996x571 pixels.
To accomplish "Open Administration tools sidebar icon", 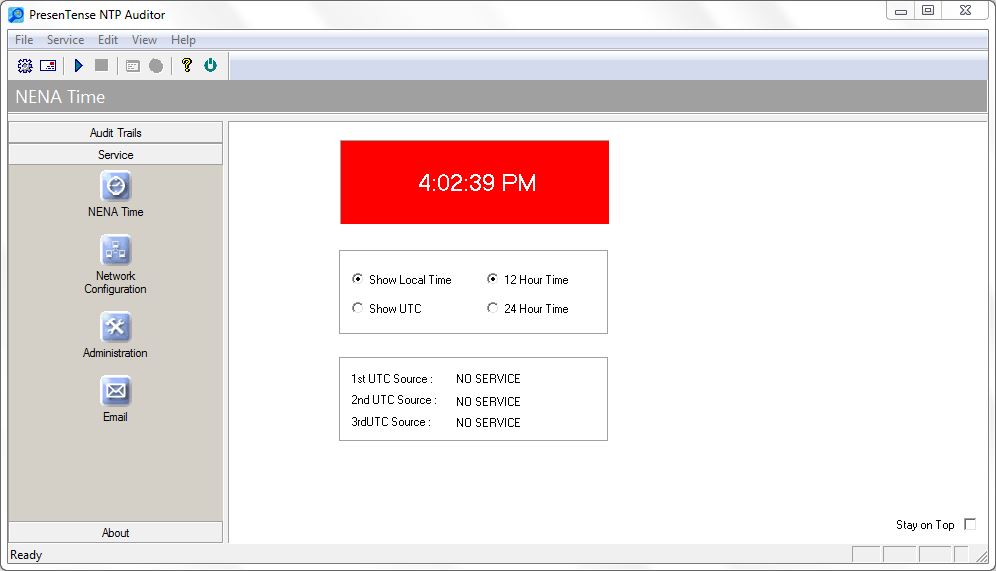I will click(116, 327).
